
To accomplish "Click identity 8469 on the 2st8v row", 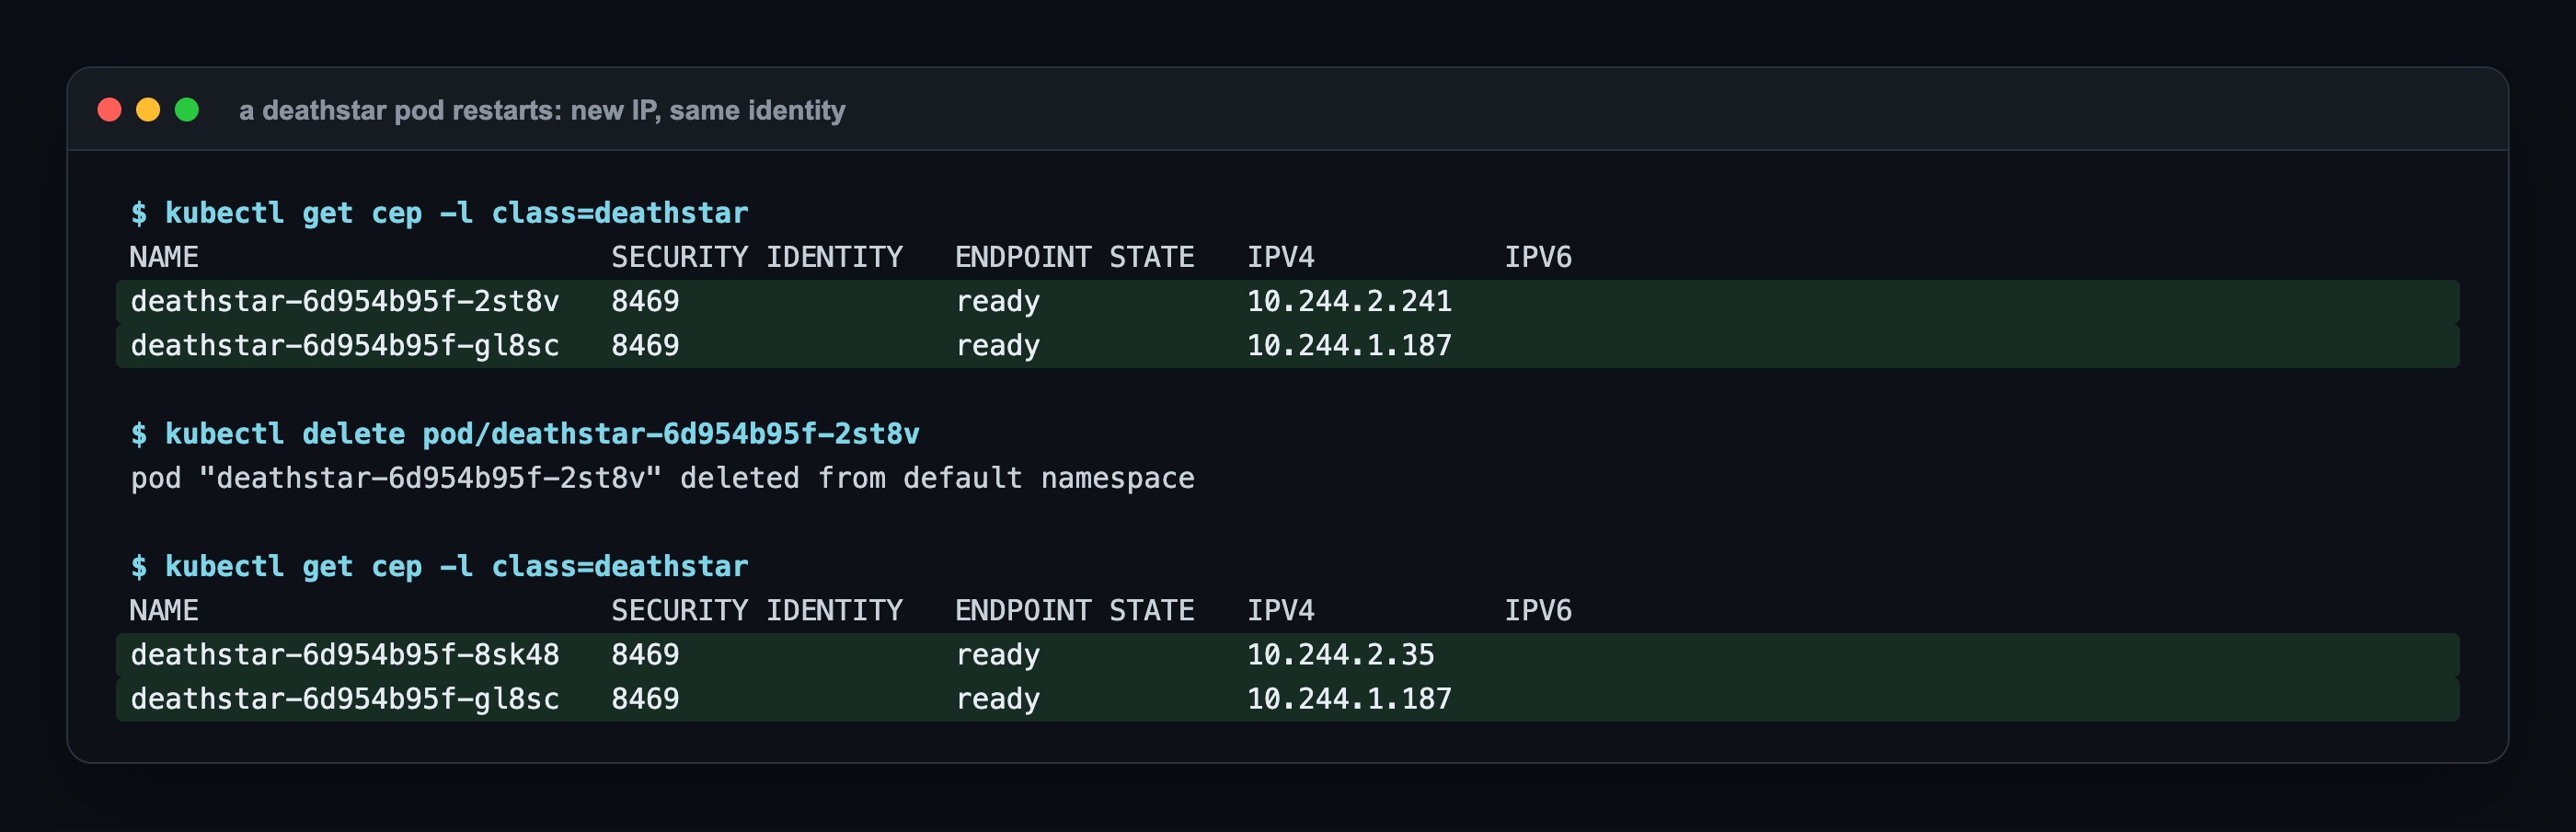I will tap(645, 301).
